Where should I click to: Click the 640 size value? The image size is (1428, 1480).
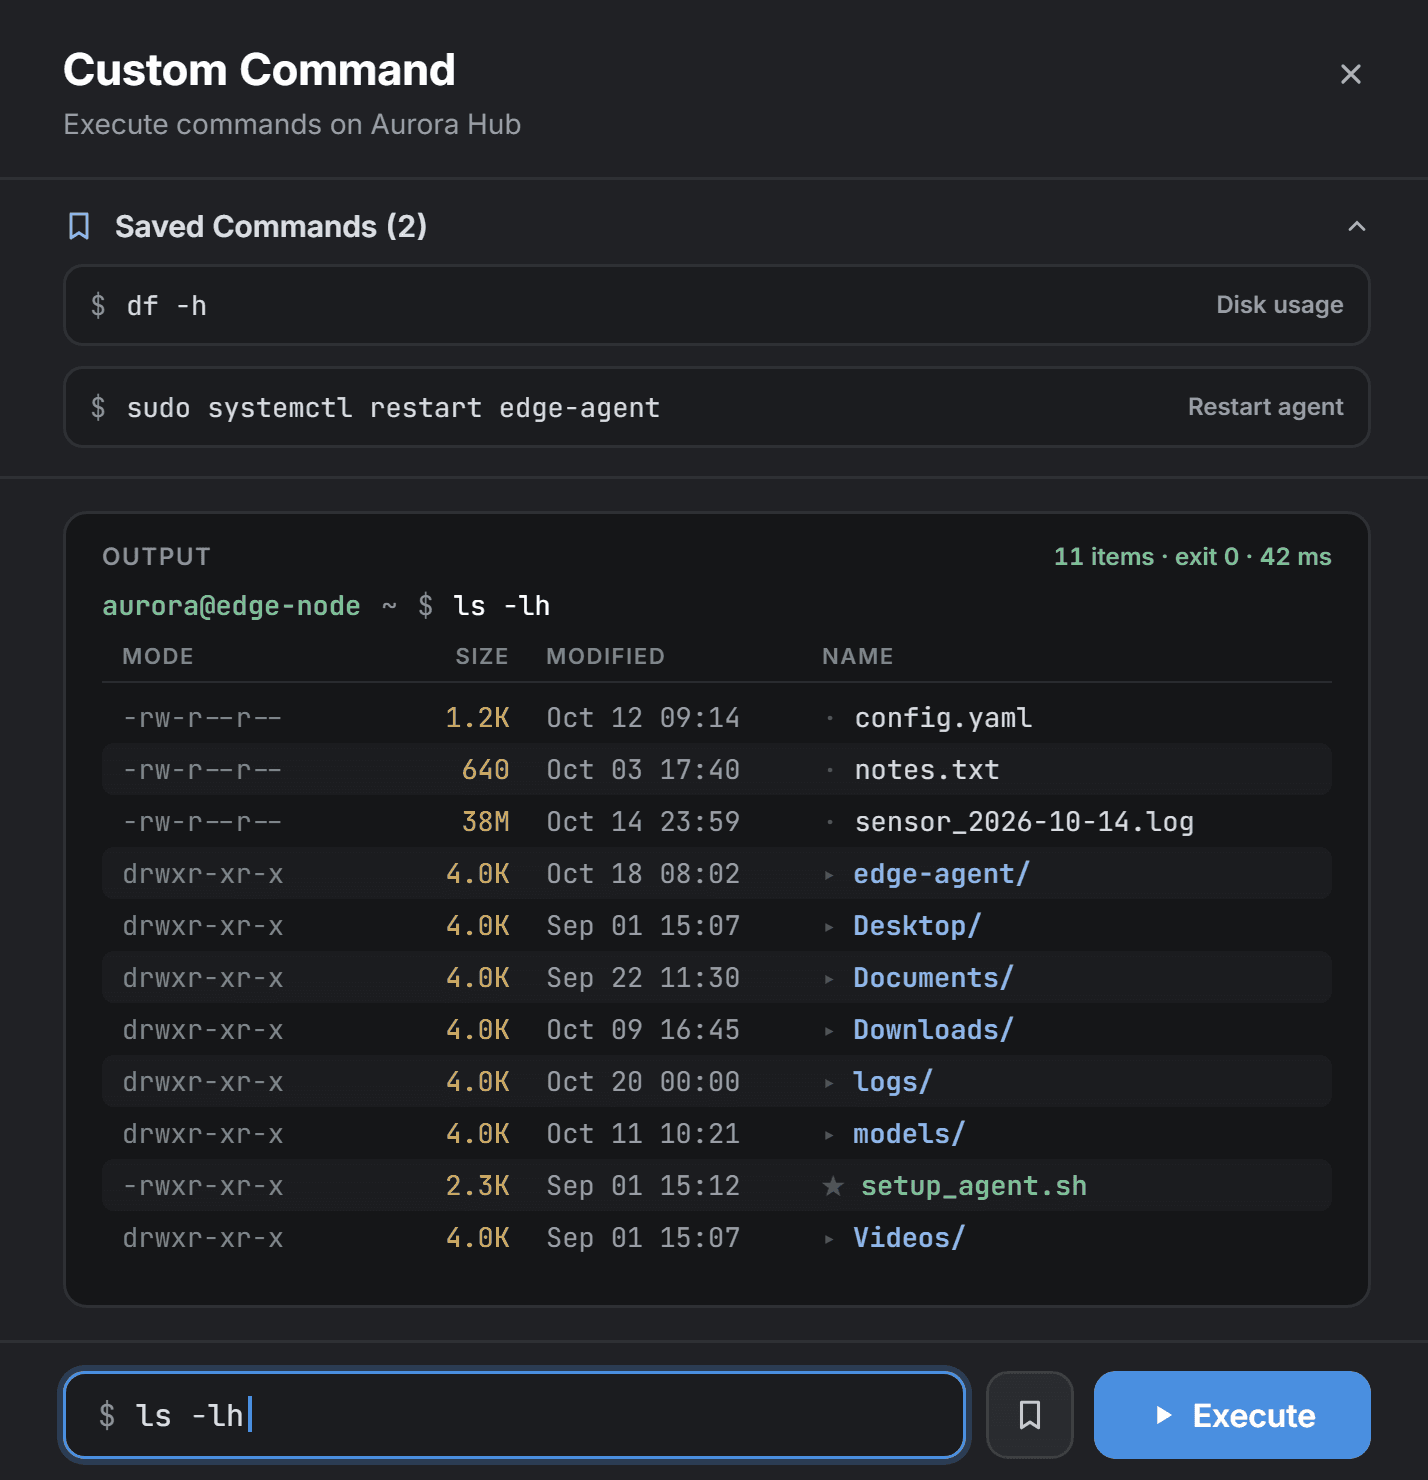click(486, 770)
